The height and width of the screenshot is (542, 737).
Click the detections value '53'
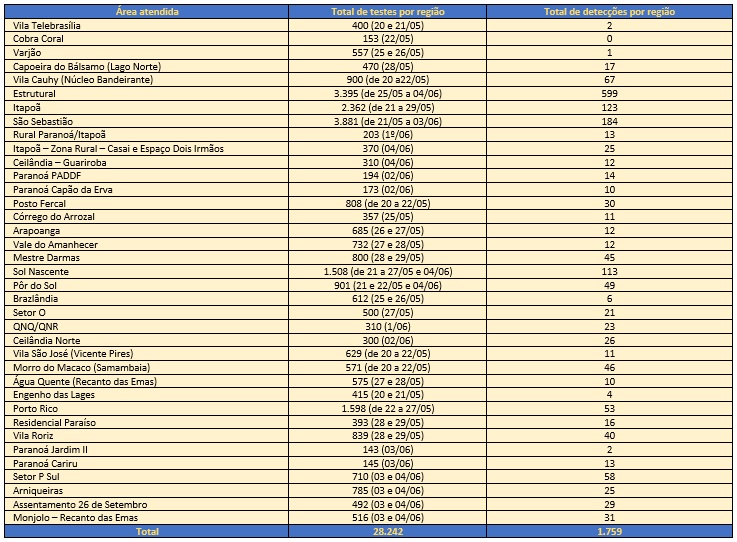610,408
